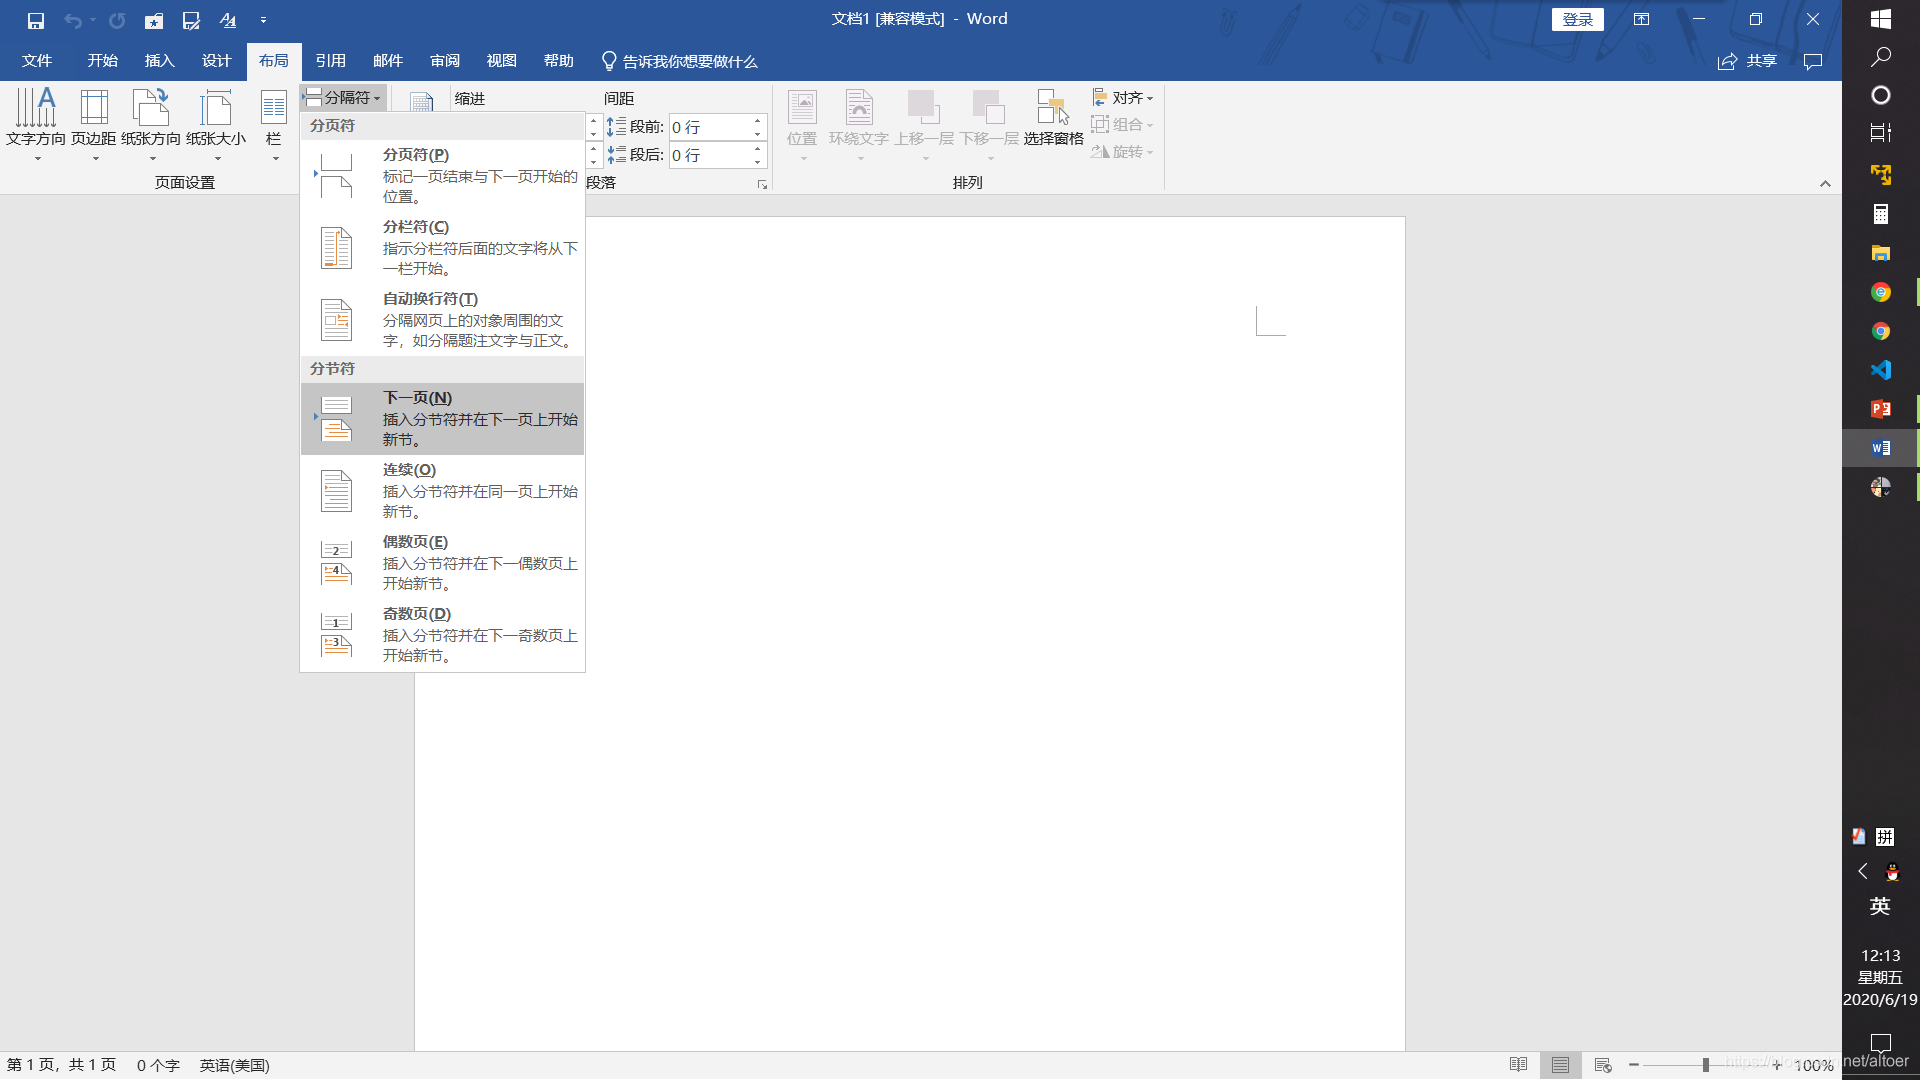This screenshot has height=1080, width=1920.
Task: Click Spacing After (段后) value field
Action: [x=708, y=155]
